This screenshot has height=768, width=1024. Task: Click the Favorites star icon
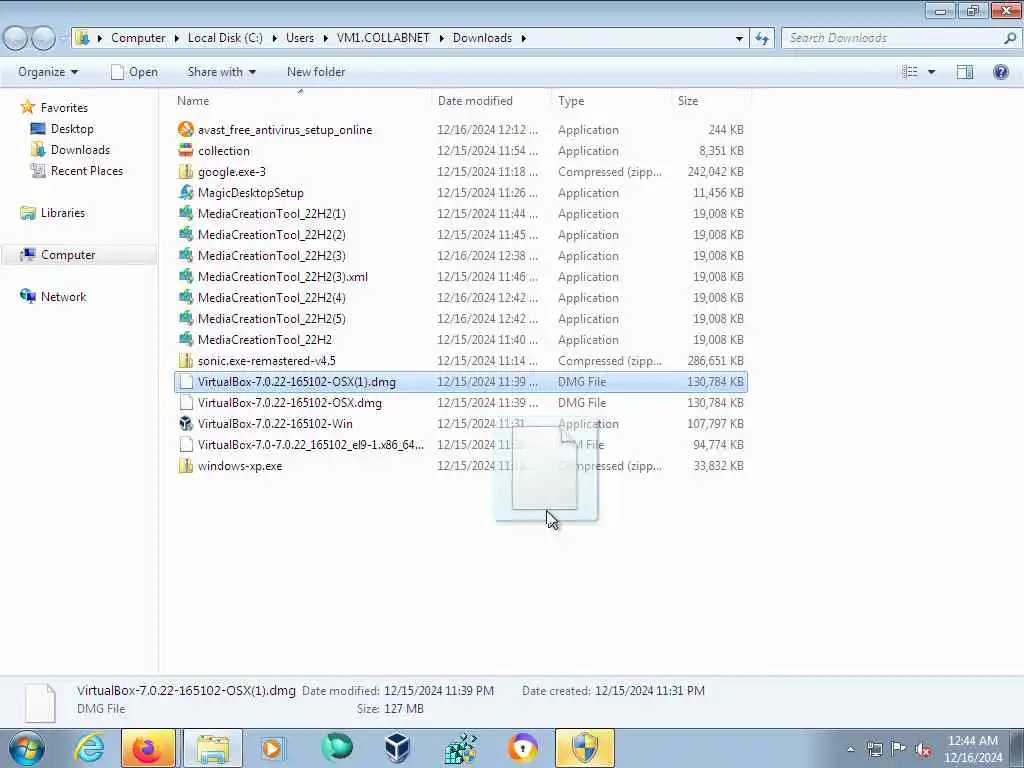(x=27, y=107)
